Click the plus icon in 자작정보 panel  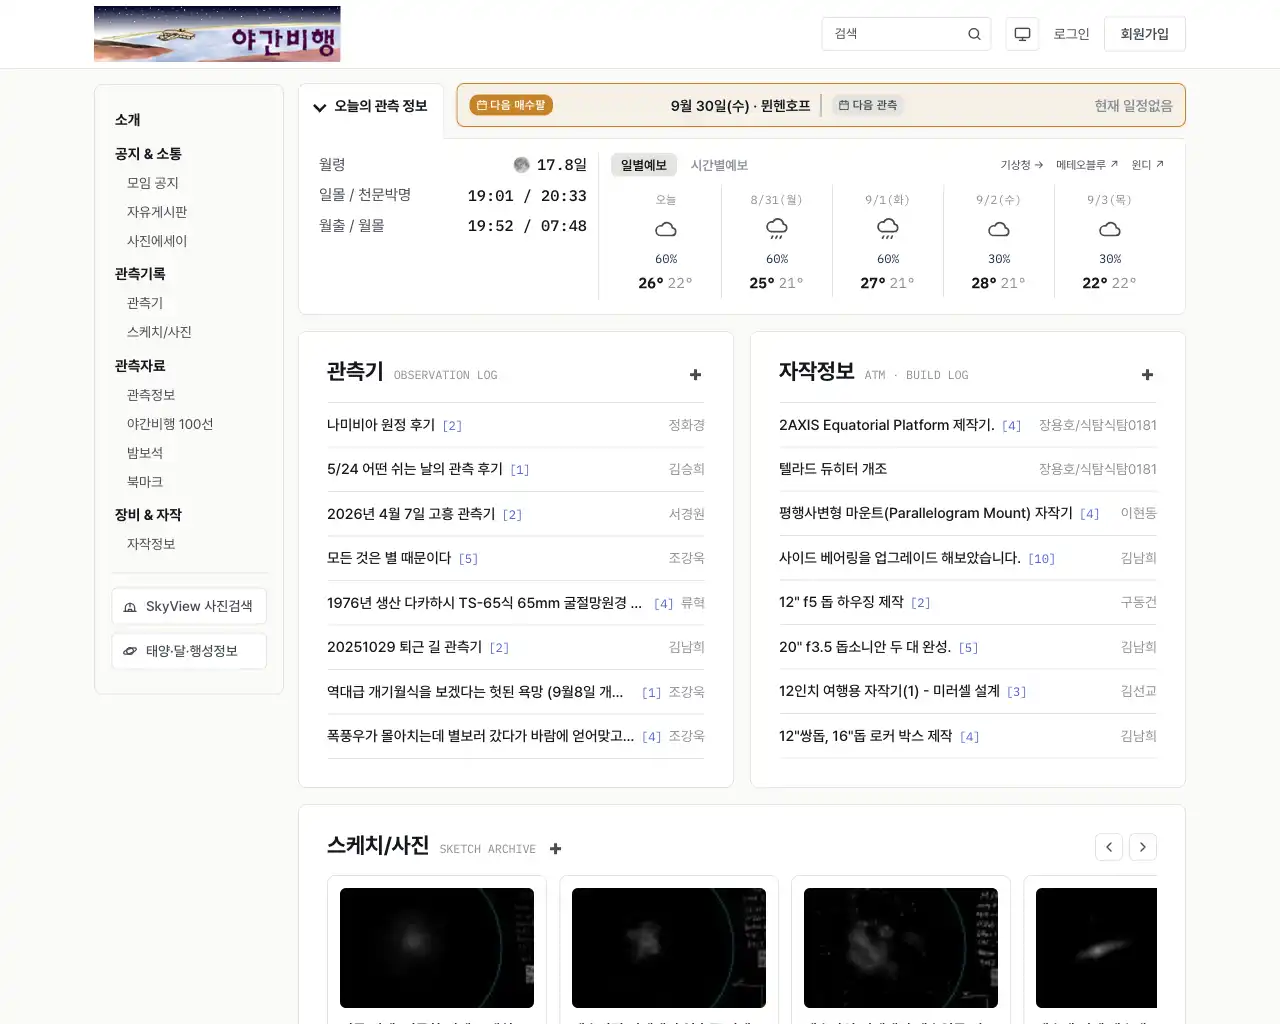(1147, 375)
